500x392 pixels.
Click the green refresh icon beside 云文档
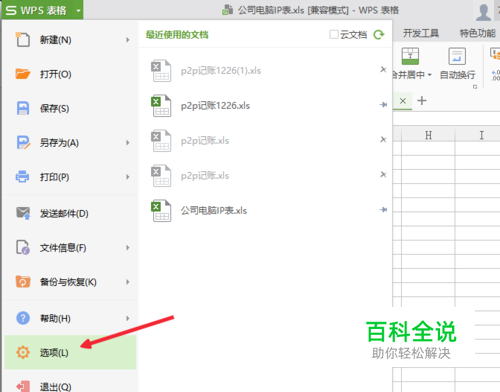(x=379, y=35)
